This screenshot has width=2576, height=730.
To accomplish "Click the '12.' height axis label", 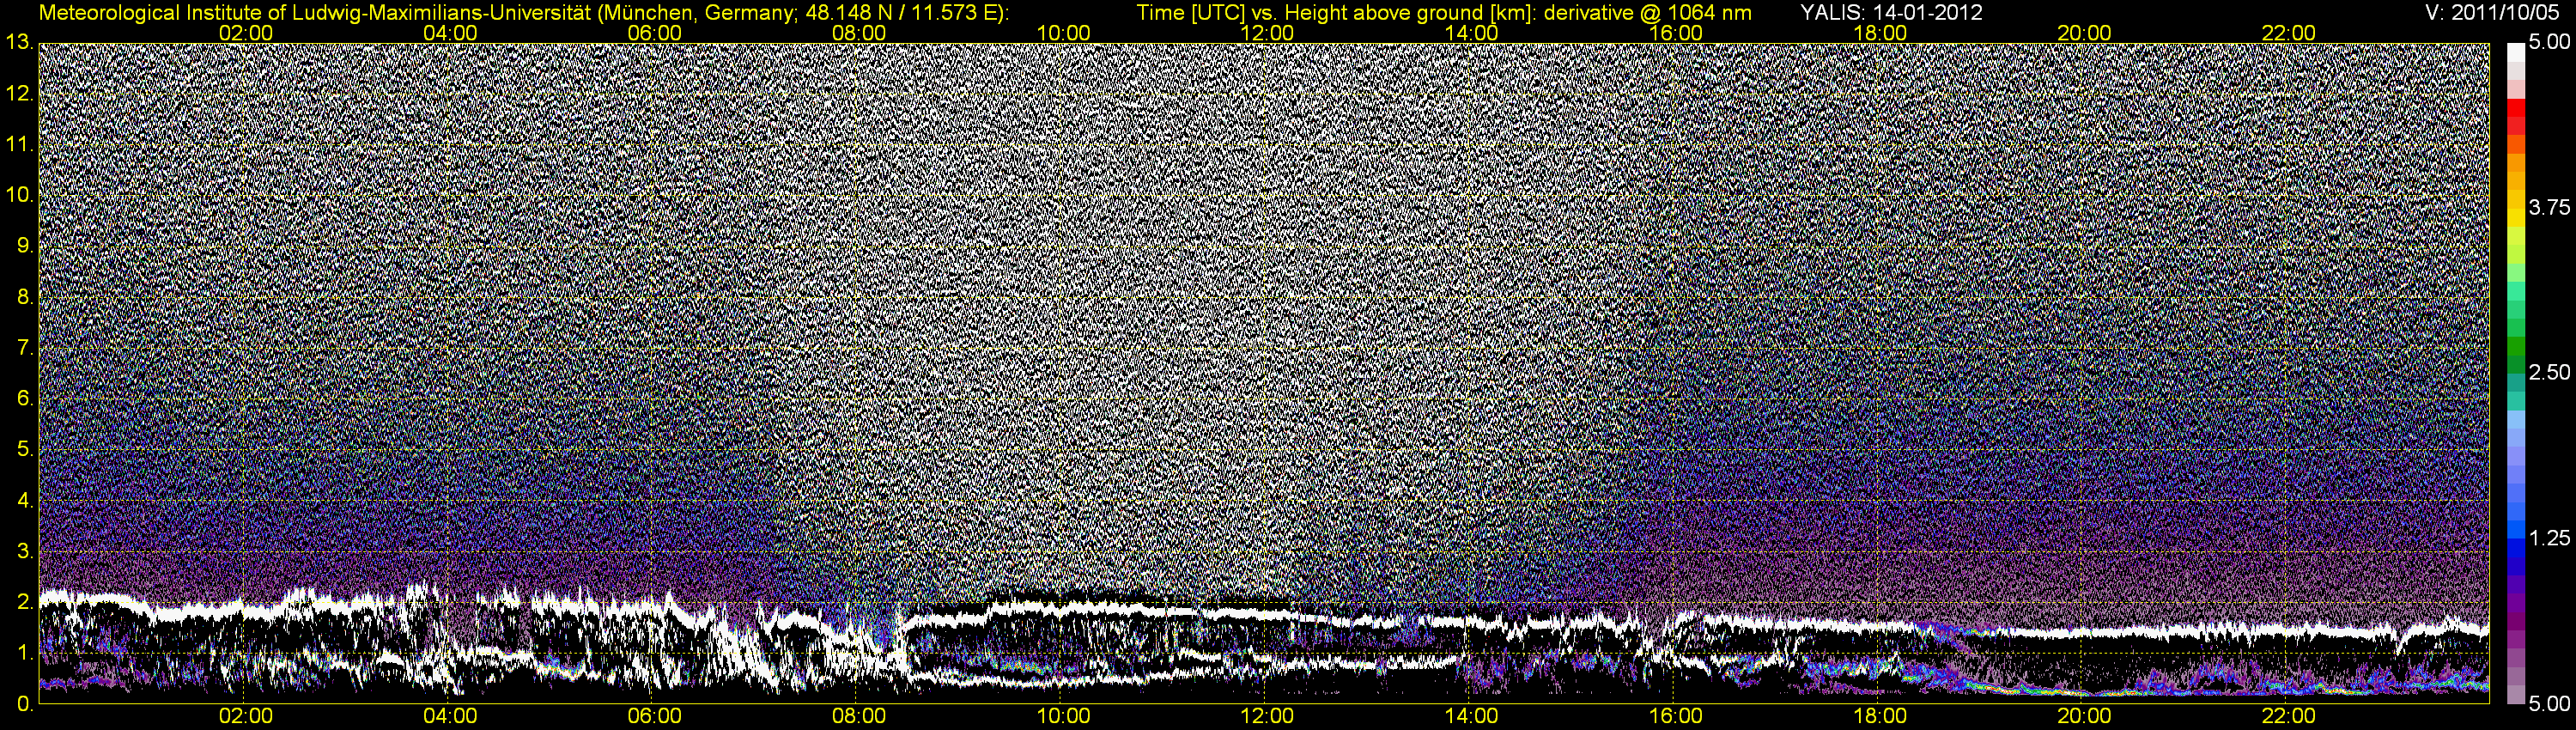I will pyautogui.click(x=19, y=93).
